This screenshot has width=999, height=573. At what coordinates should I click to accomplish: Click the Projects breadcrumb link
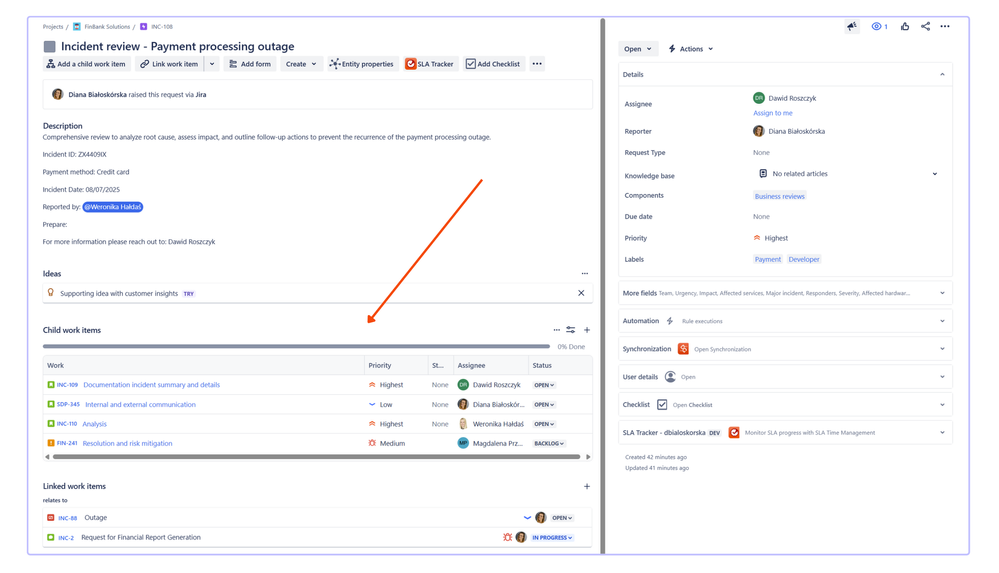click(x=53, y=27)
